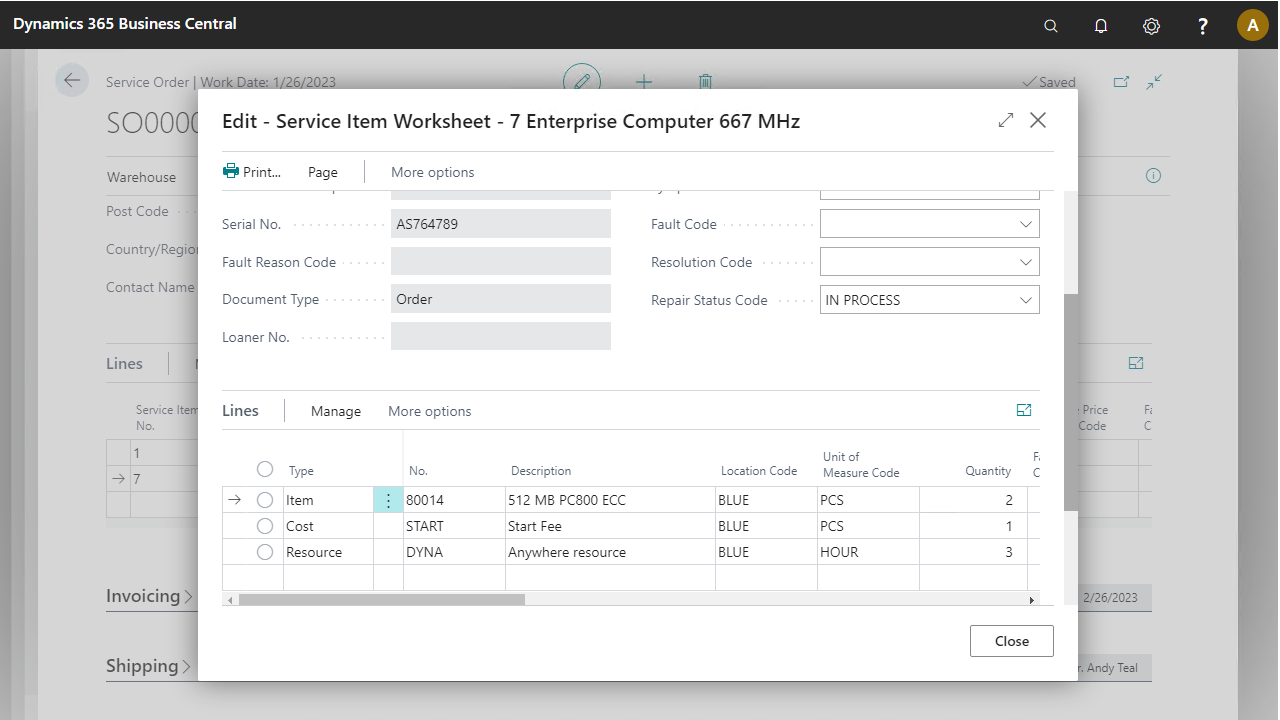This screenshot has width=1280, height=720.
Task: Open row options dots for Item 80014
Action: coord(388,500)
